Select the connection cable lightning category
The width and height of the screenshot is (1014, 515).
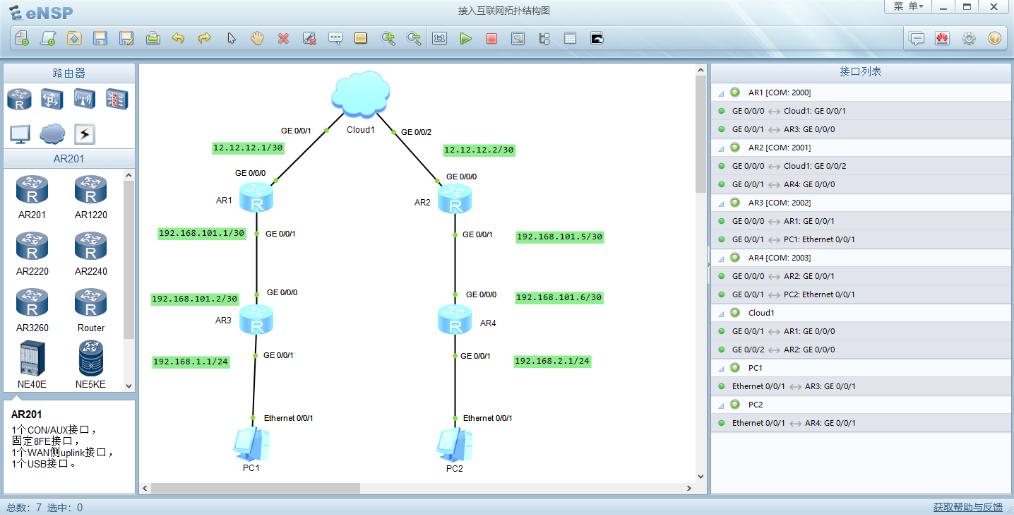click(85, 134)
